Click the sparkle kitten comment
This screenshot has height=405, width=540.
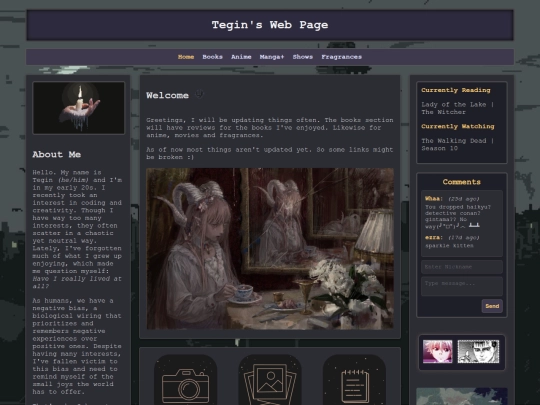tap(449, 246)
